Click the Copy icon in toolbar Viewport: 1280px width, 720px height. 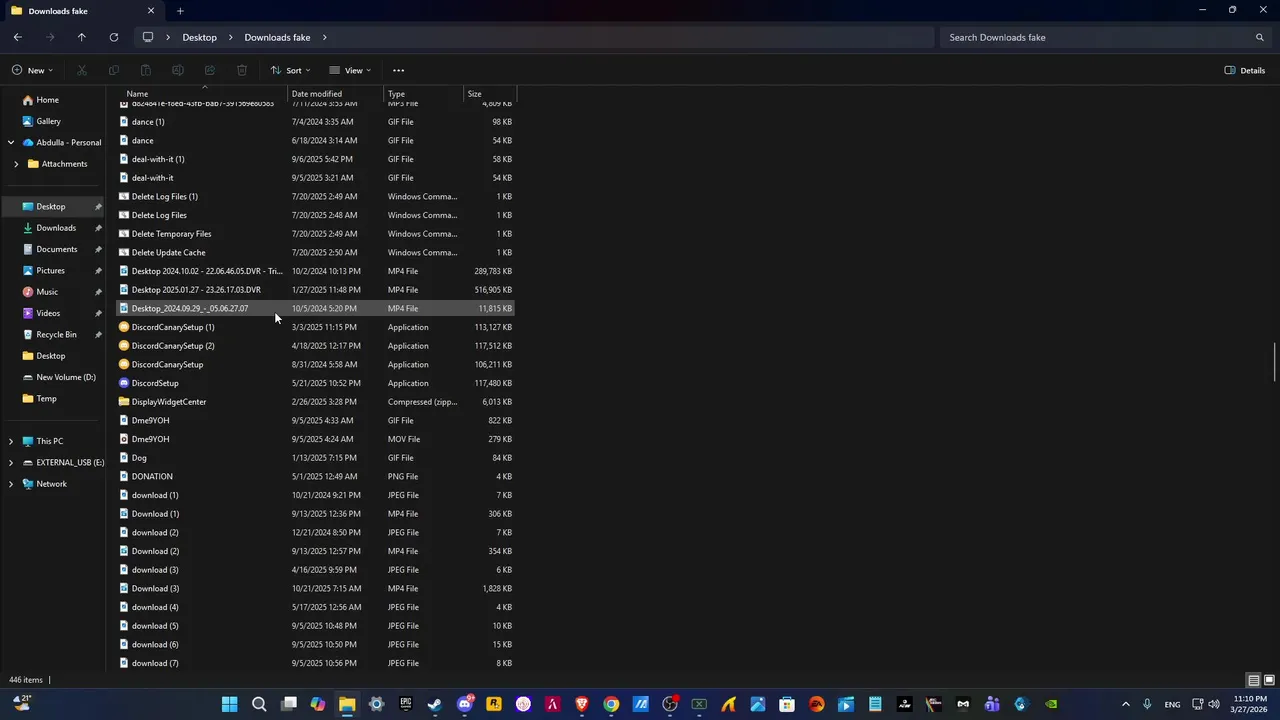(x=114, y=70)
